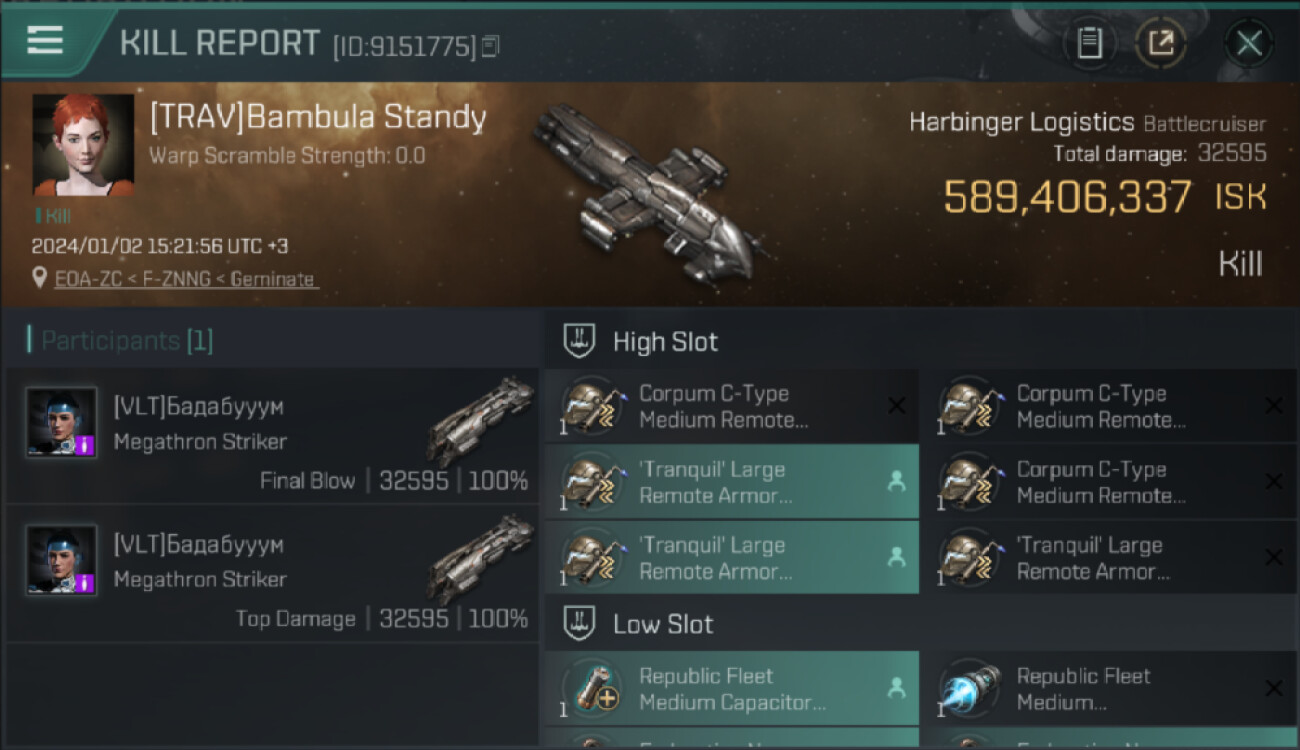
Task: Select unhighlighted 'Tranquil' Large Remote Armor module
Action: coord(1110,558)
